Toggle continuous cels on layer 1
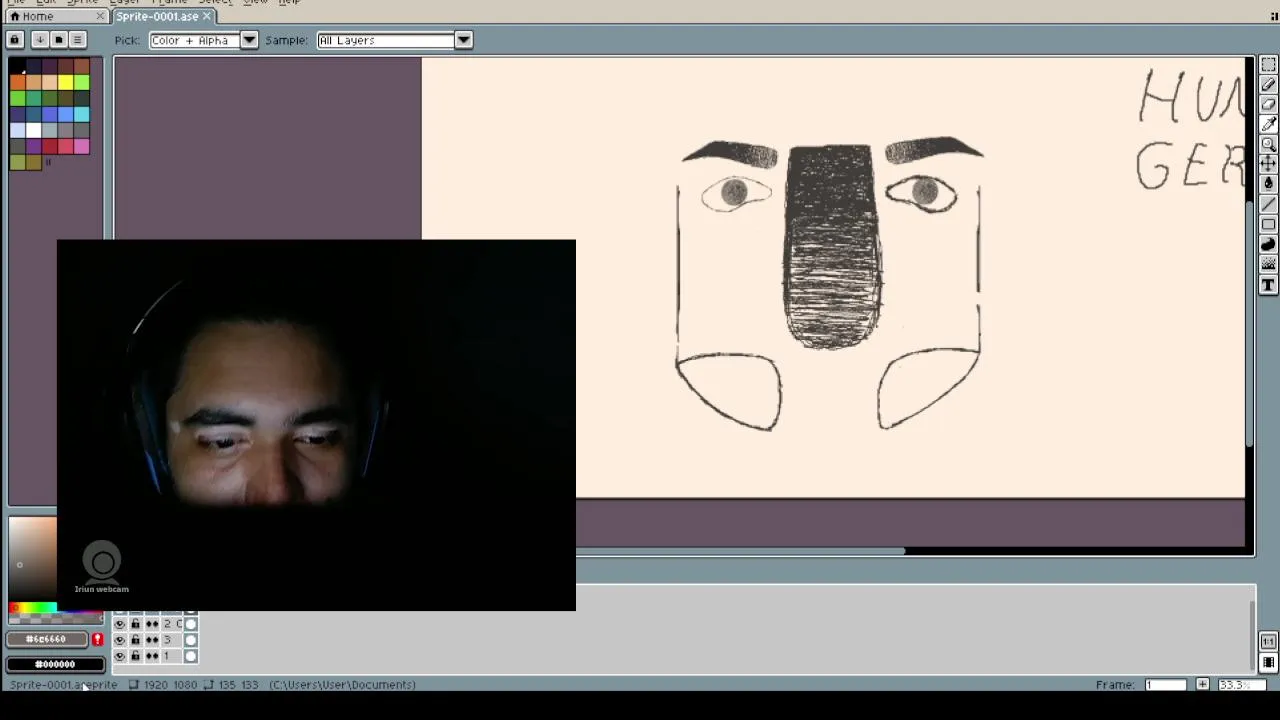 (152, 656)
